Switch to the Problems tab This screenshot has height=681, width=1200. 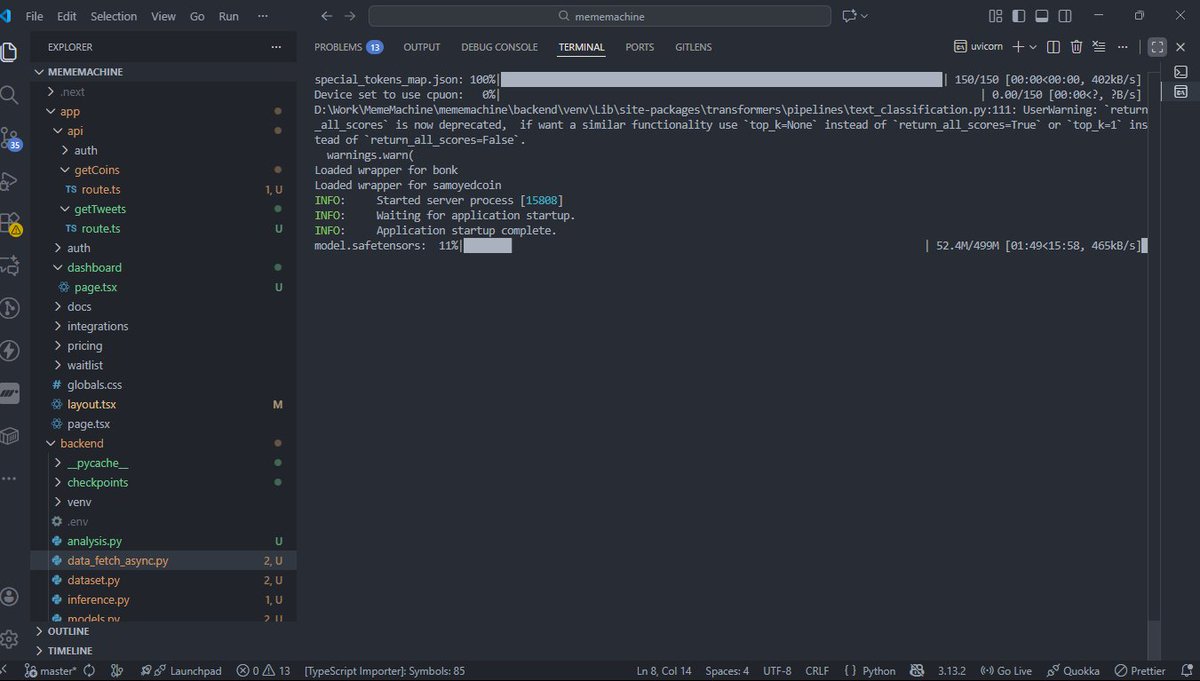point(348,47)
